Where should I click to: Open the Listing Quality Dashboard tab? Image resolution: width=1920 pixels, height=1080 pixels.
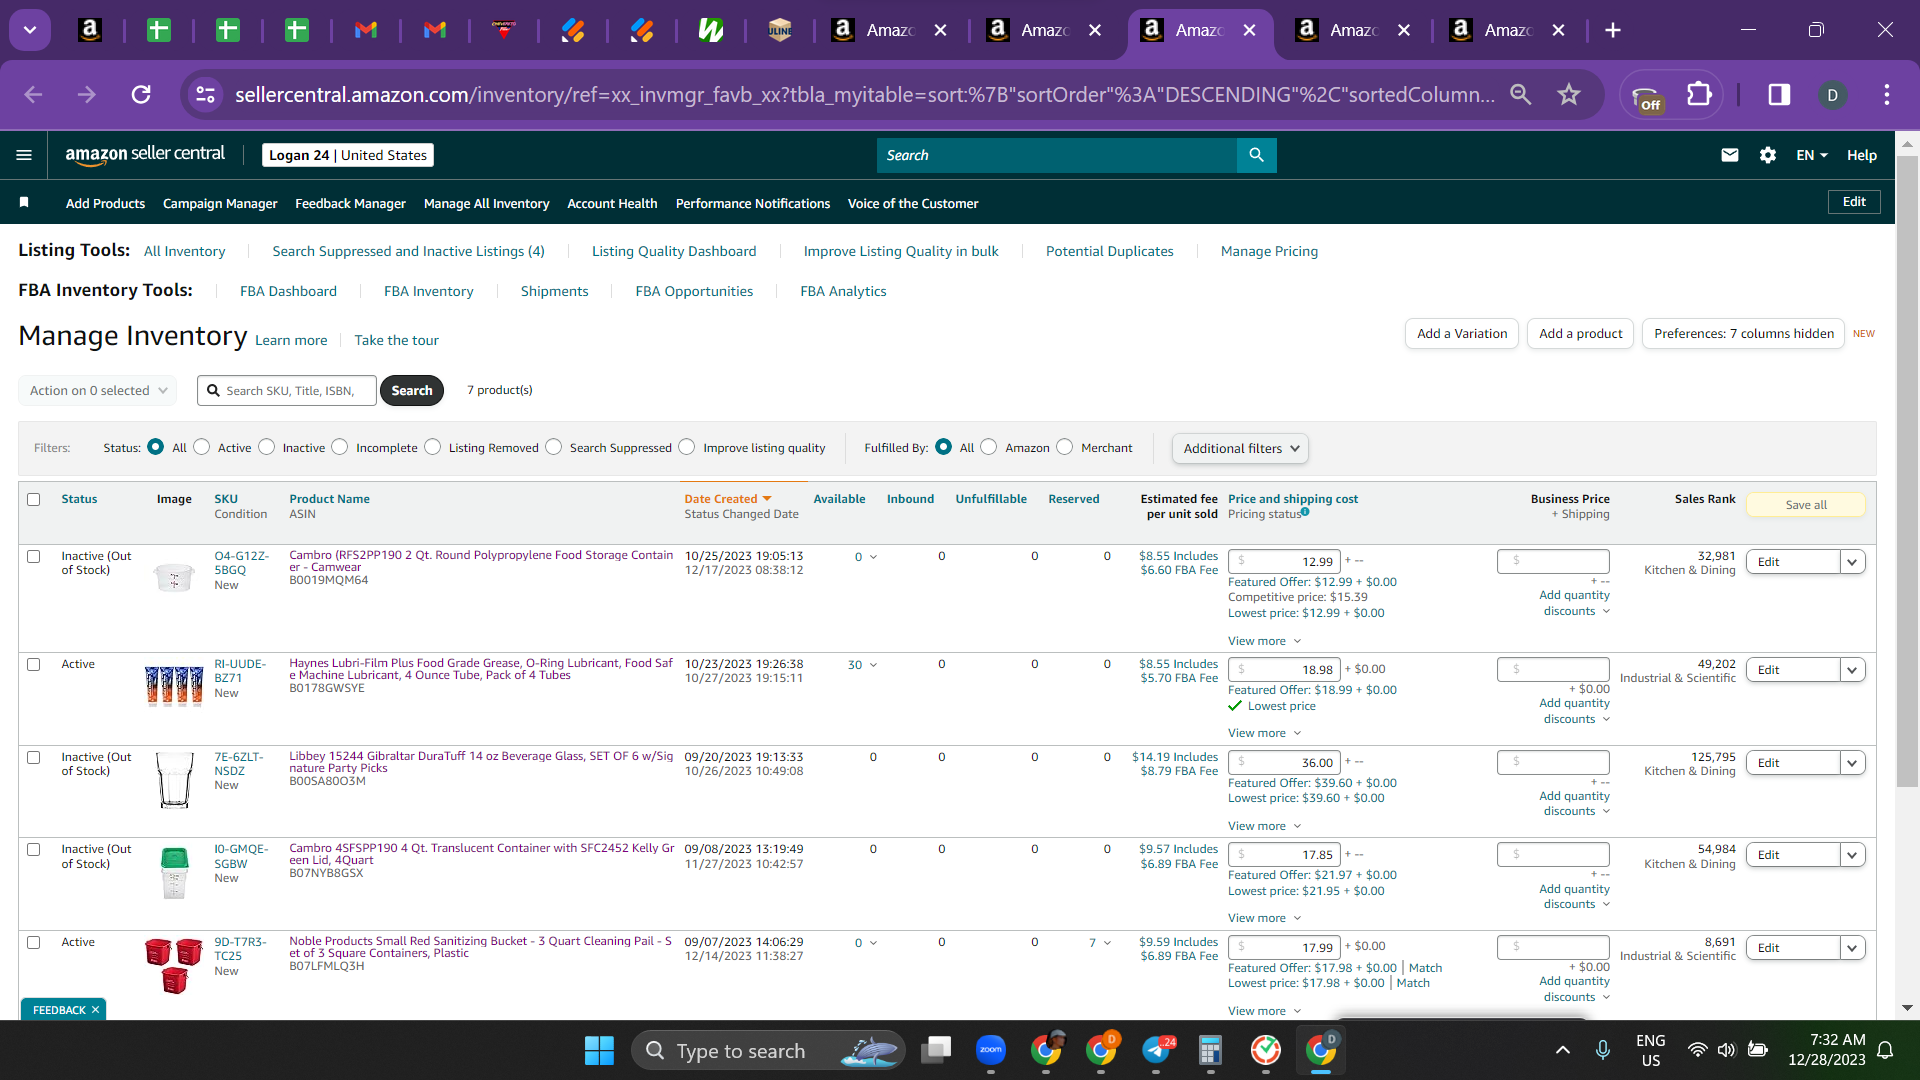pyautogui.click(x=674, y=251)
